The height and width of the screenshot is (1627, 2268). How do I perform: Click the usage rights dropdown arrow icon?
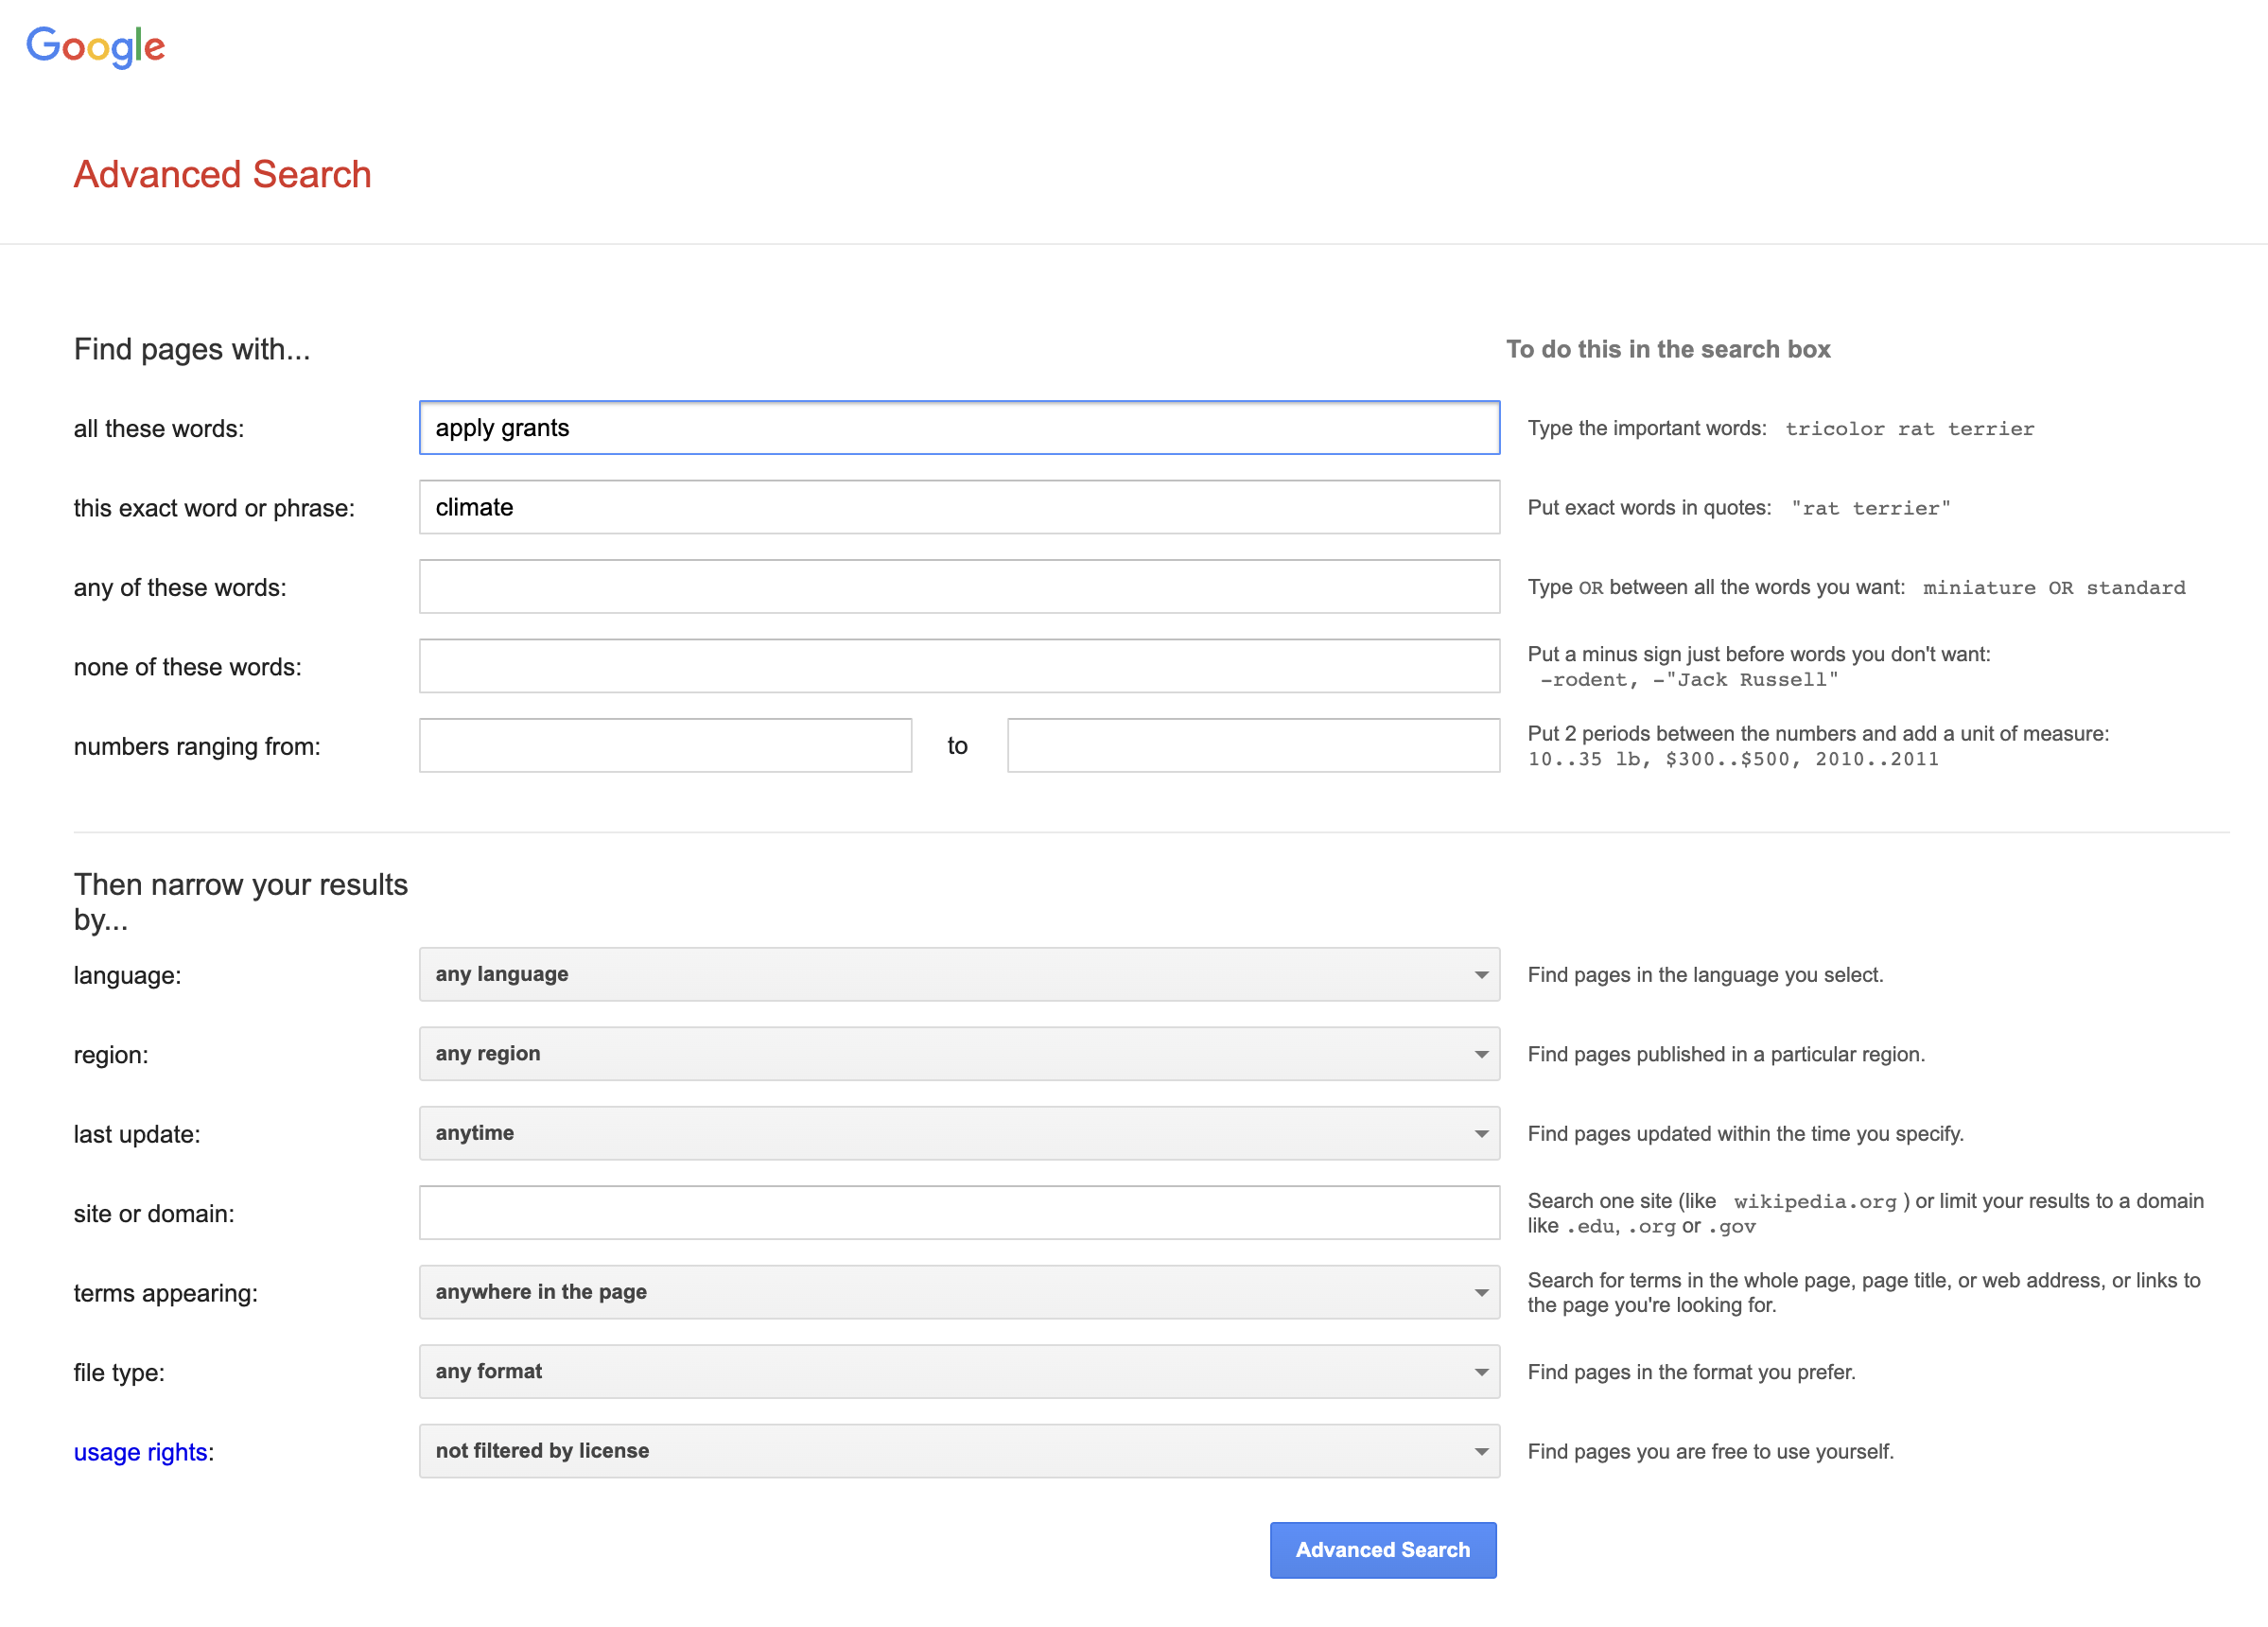click(1481, 1452)
